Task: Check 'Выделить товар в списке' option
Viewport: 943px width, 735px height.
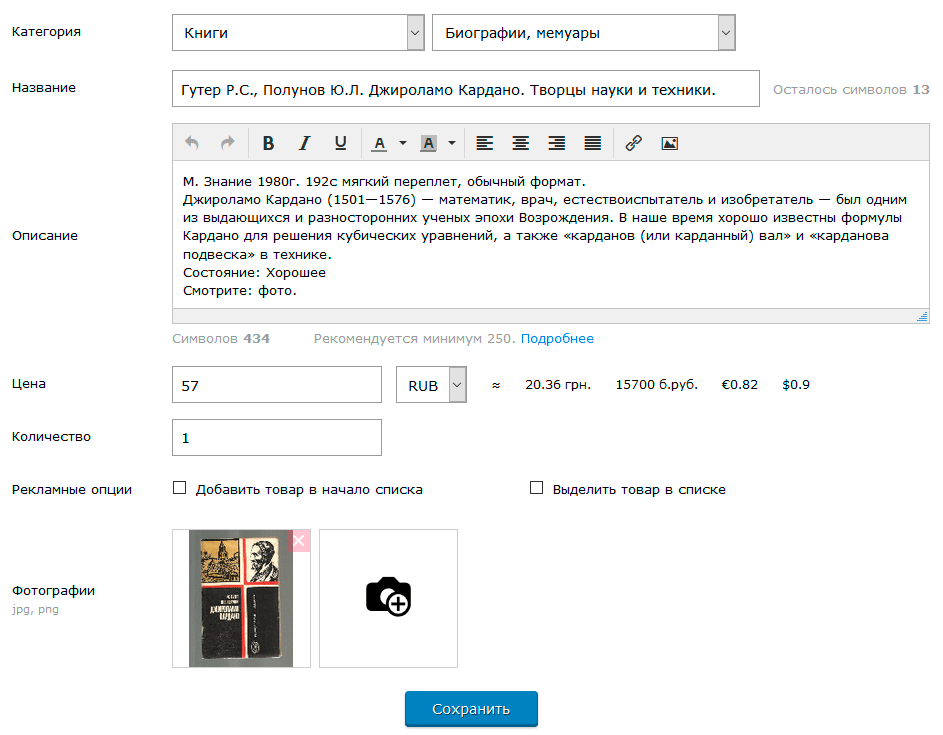Action: pos(537,488)
